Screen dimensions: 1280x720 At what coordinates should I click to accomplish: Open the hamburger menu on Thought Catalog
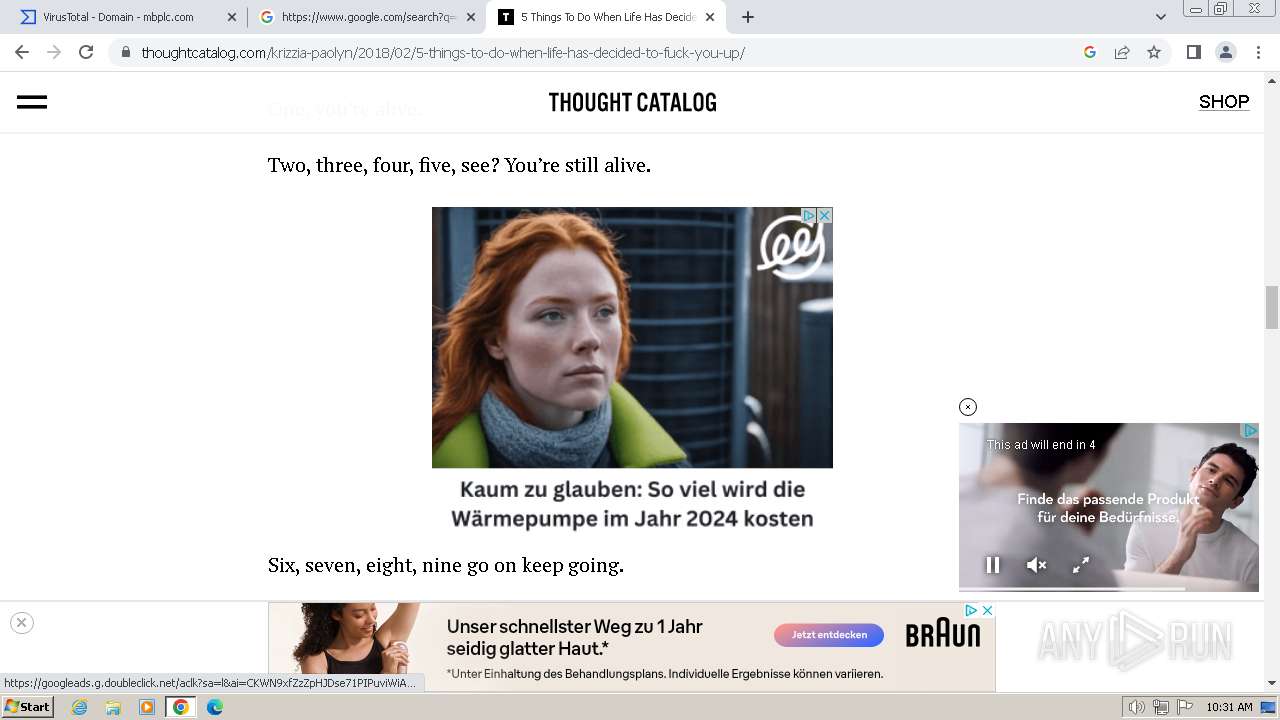pos(32,102)
